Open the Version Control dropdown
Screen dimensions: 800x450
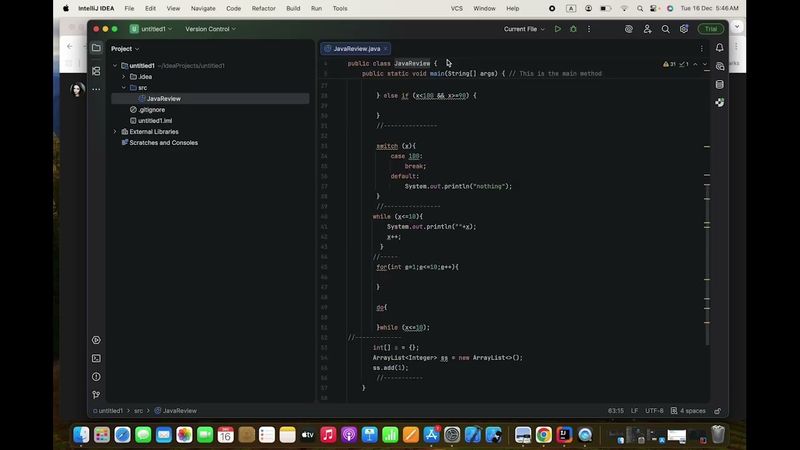(210, 29)
